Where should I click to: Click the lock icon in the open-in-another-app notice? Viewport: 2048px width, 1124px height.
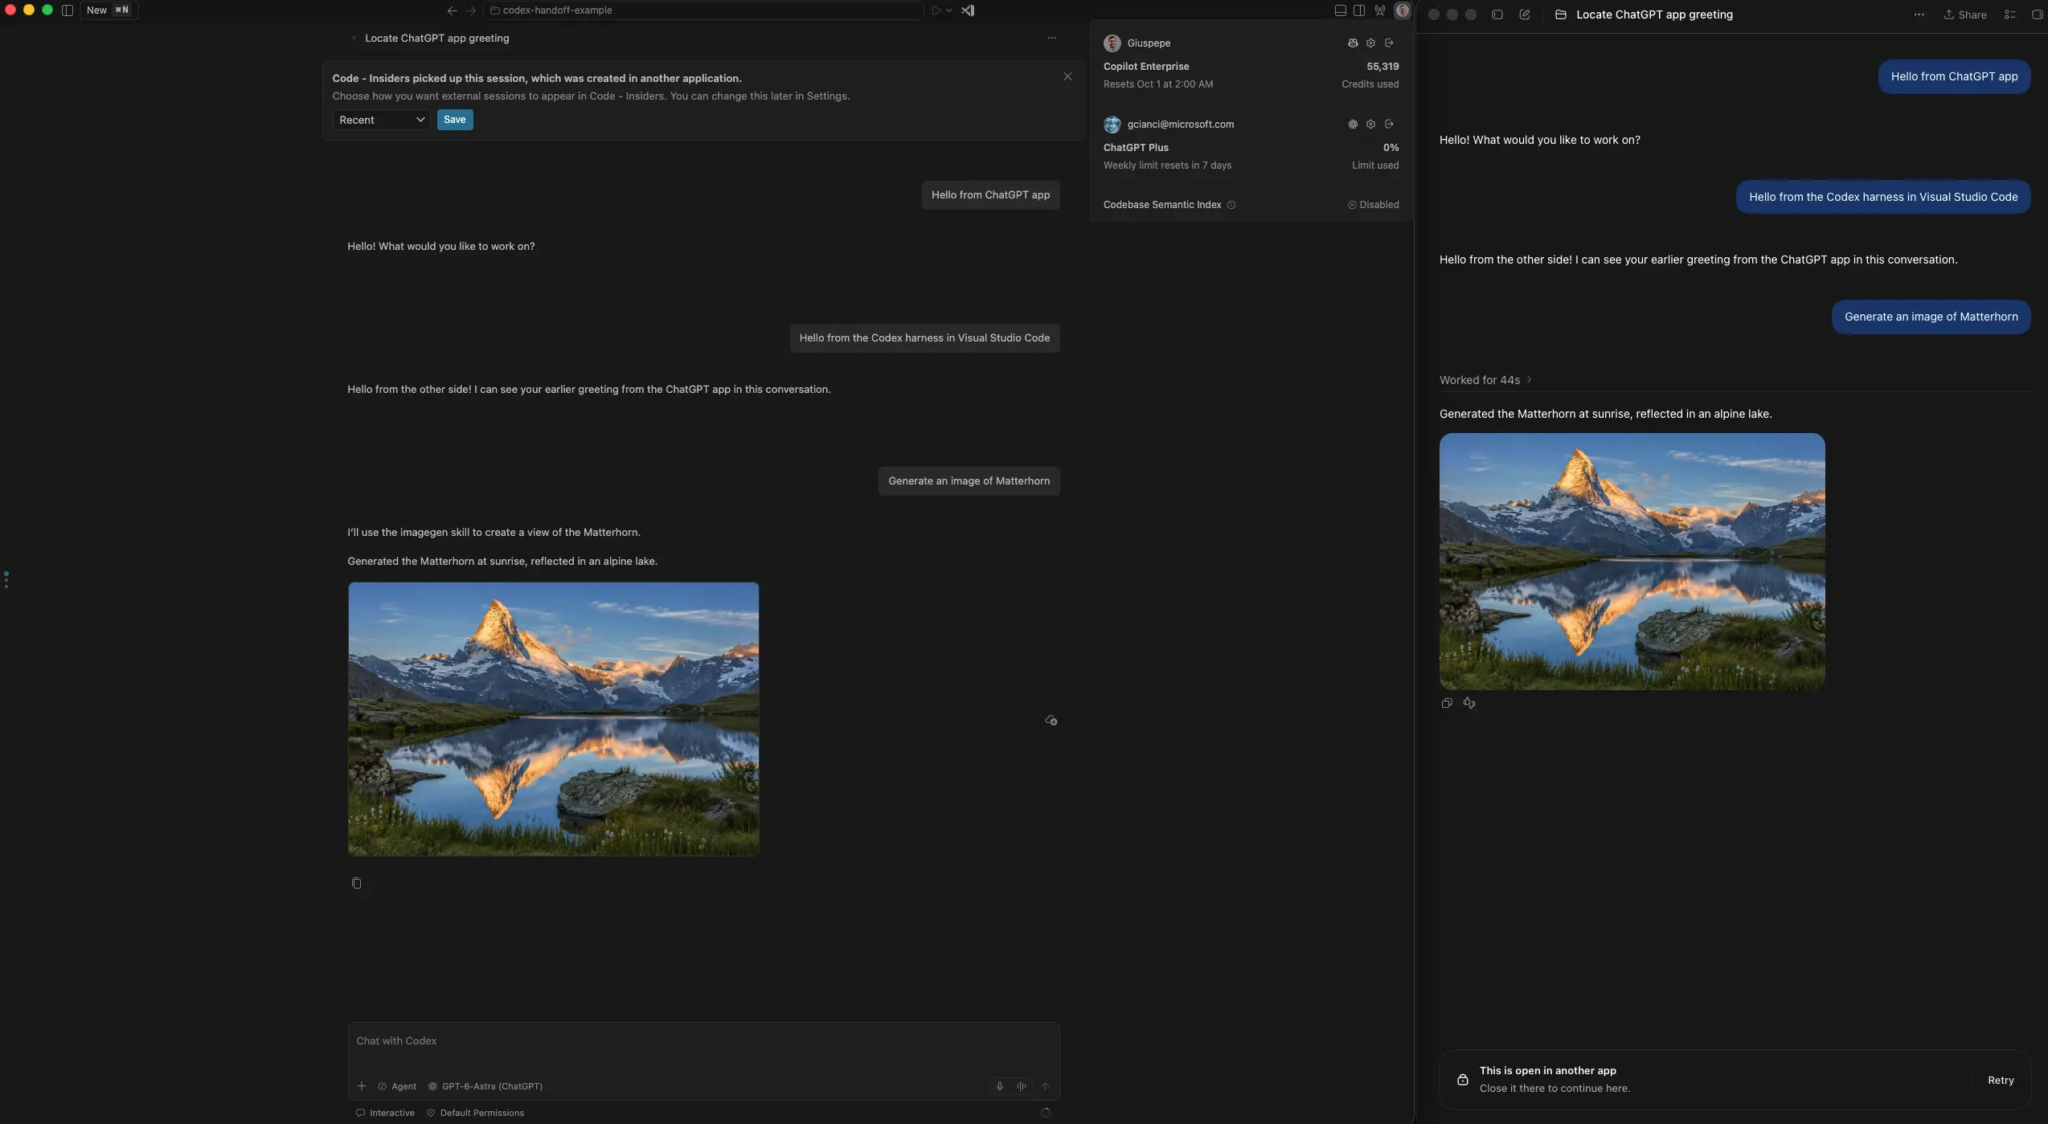click(1462, 1080)
